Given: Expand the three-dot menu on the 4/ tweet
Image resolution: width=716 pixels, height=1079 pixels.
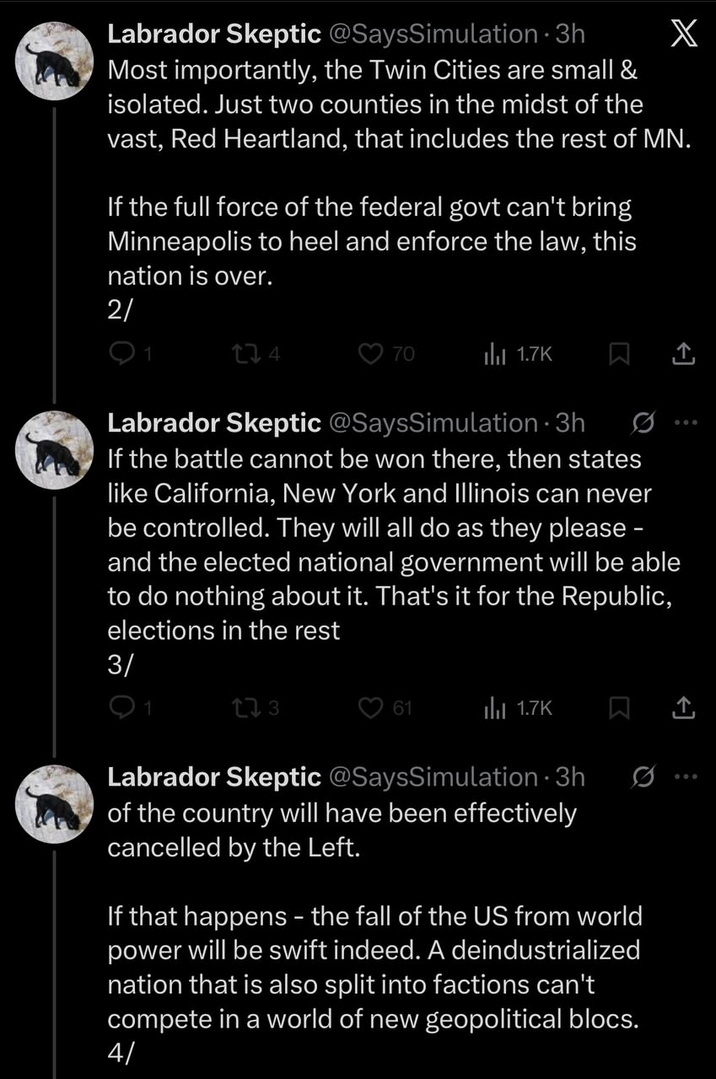Looking at the screenshot, I should tap(684, 777).
